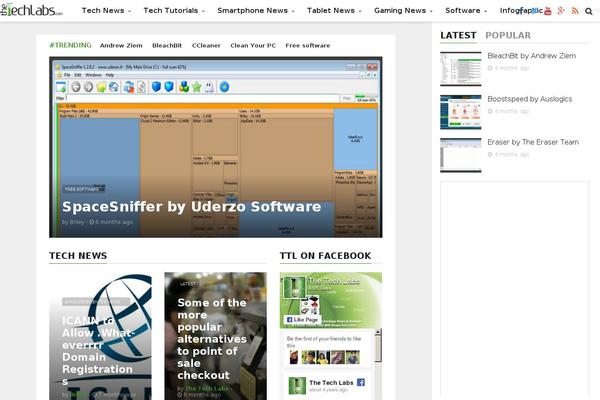
Task: Open trending tag Andrew Ziem
Action: click(x=121, y=46)
